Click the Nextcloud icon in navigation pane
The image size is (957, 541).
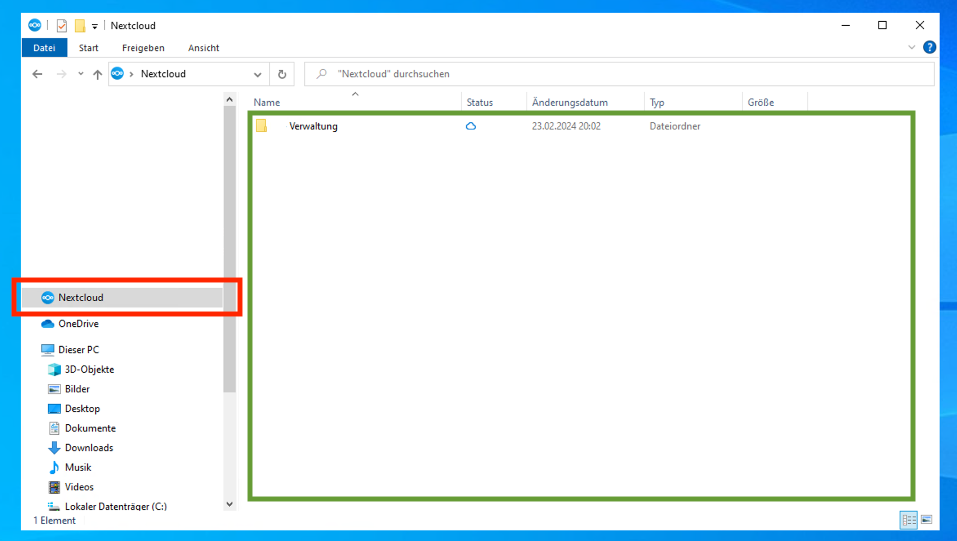[48, 298]
